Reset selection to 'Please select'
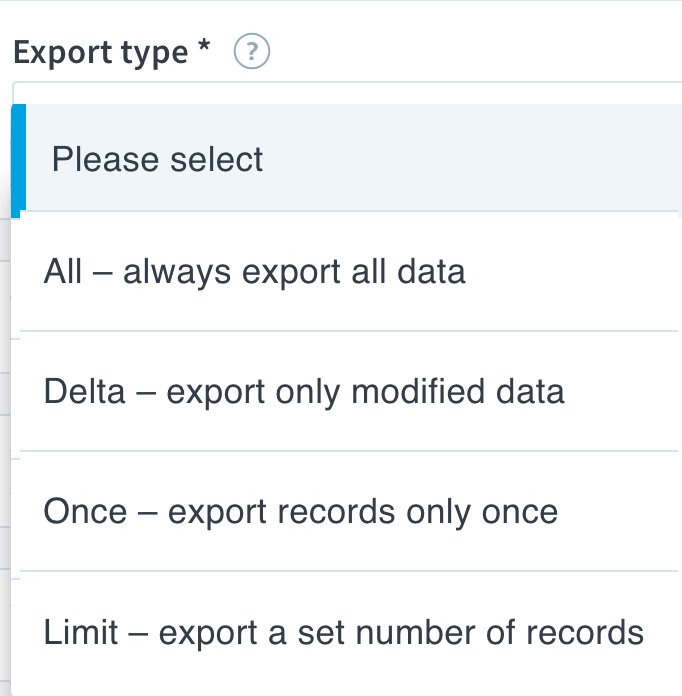This screenshot has height=696, width=682. click(346, 158)
